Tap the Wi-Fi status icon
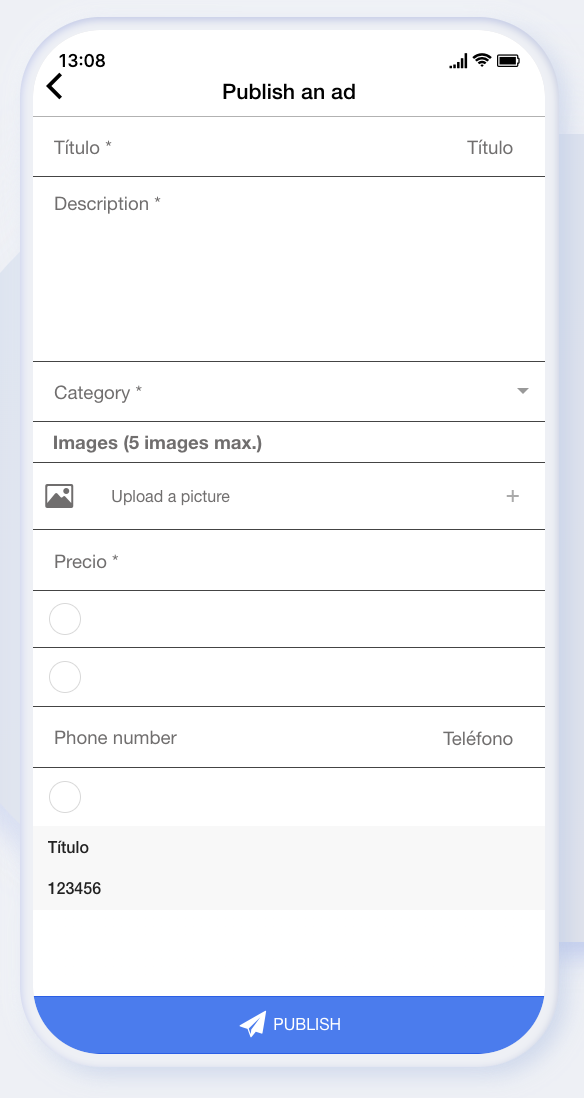 (482, 60)
